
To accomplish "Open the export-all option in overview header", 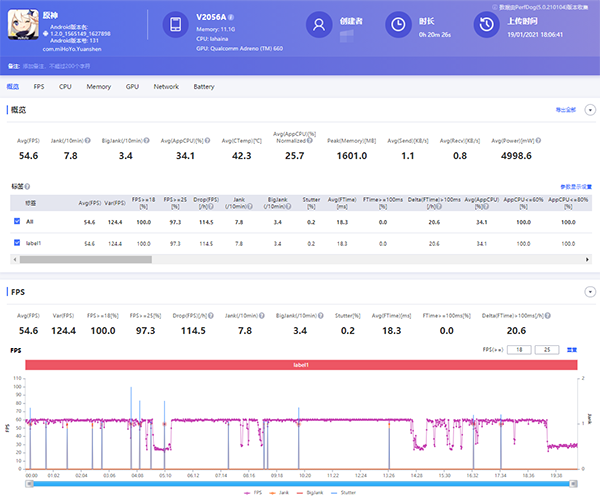I will (x=565, y=109).
